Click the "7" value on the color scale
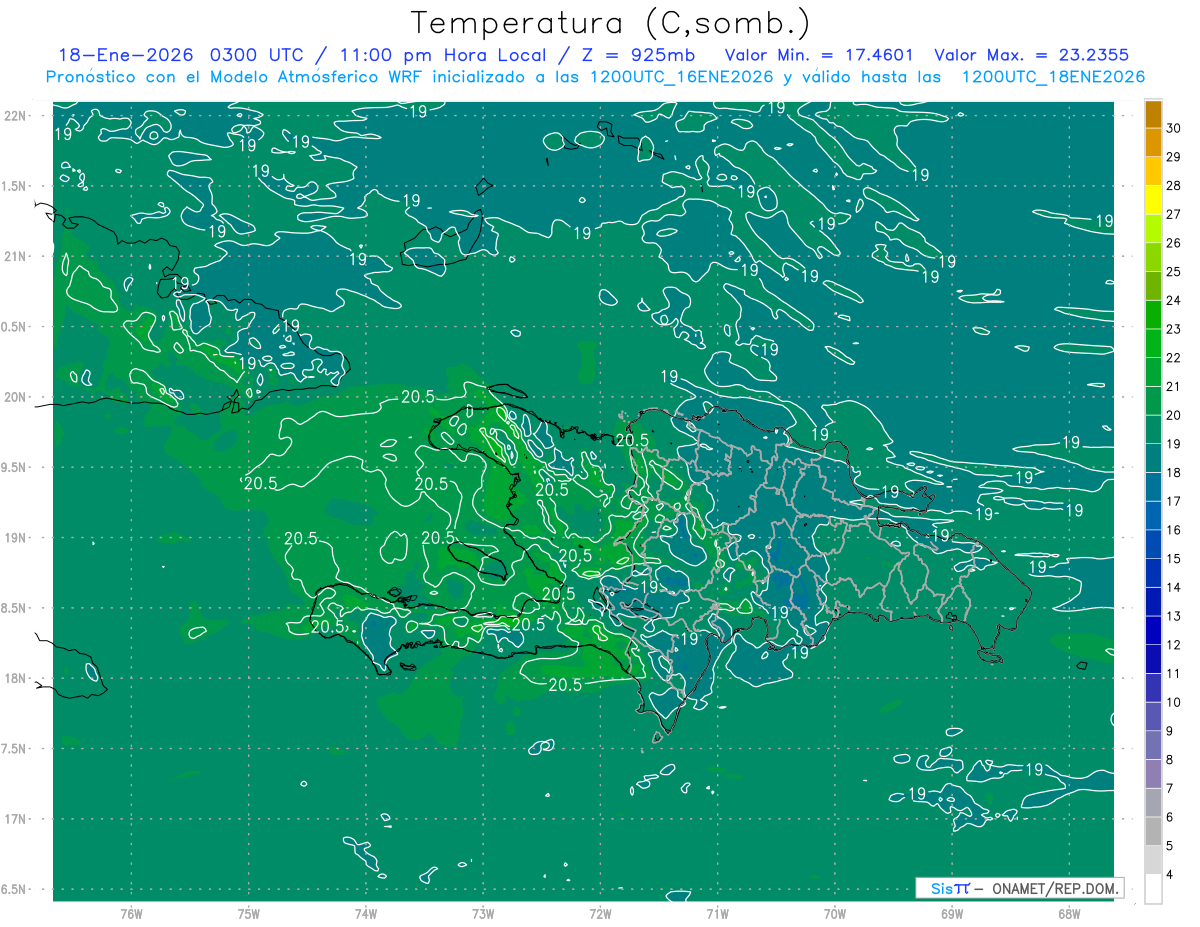This screenshot has height=927, width=1200. tap(1171, 788)
